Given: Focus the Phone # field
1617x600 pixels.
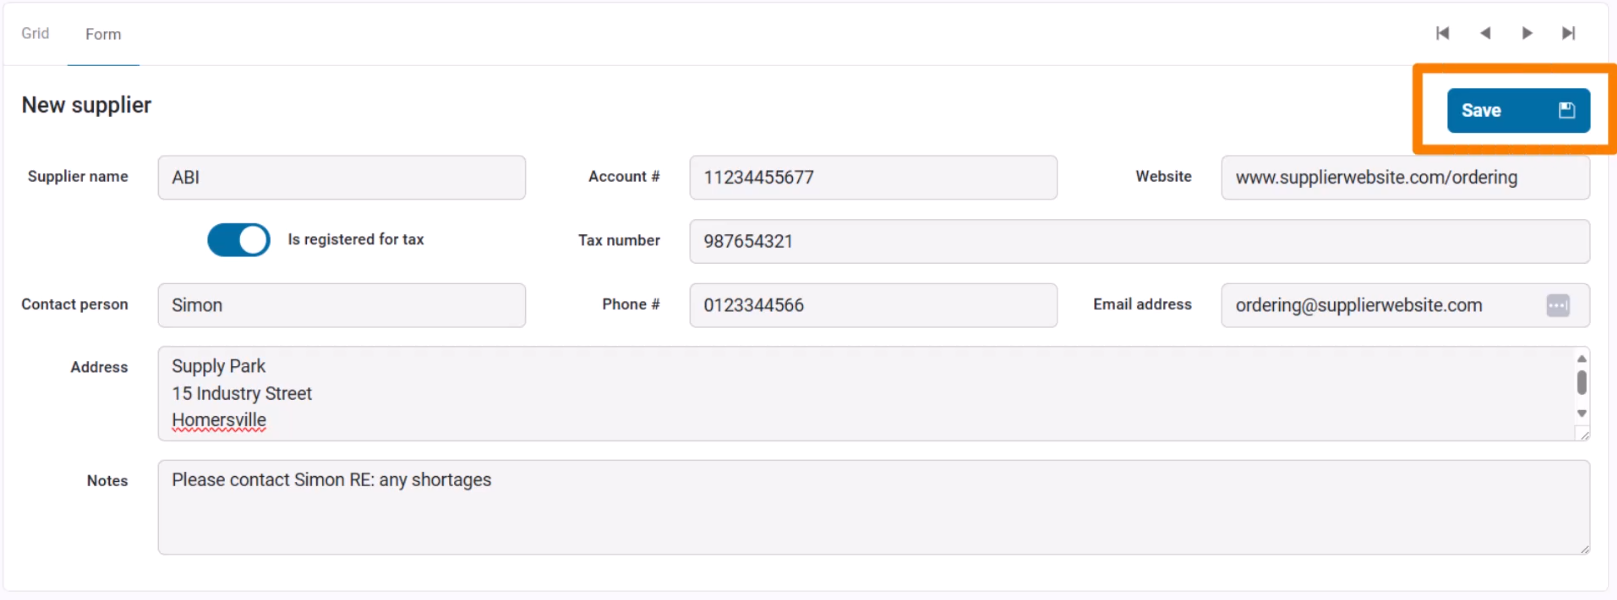Looking at the screenshot, I should (x=872, y=305).
